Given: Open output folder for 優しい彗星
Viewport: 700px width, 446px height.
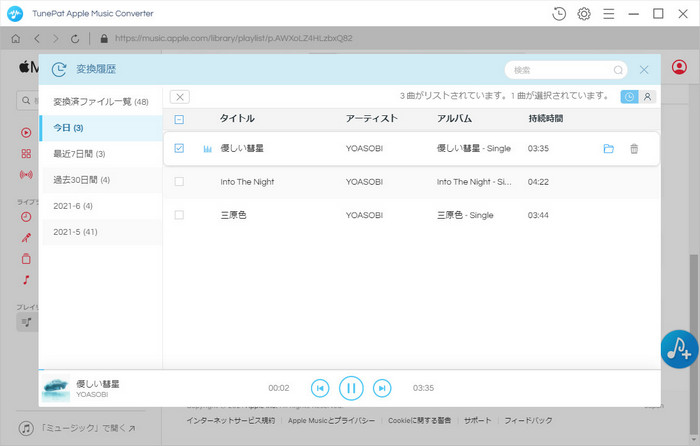Looking at the screenshot, I should (608, 149).
